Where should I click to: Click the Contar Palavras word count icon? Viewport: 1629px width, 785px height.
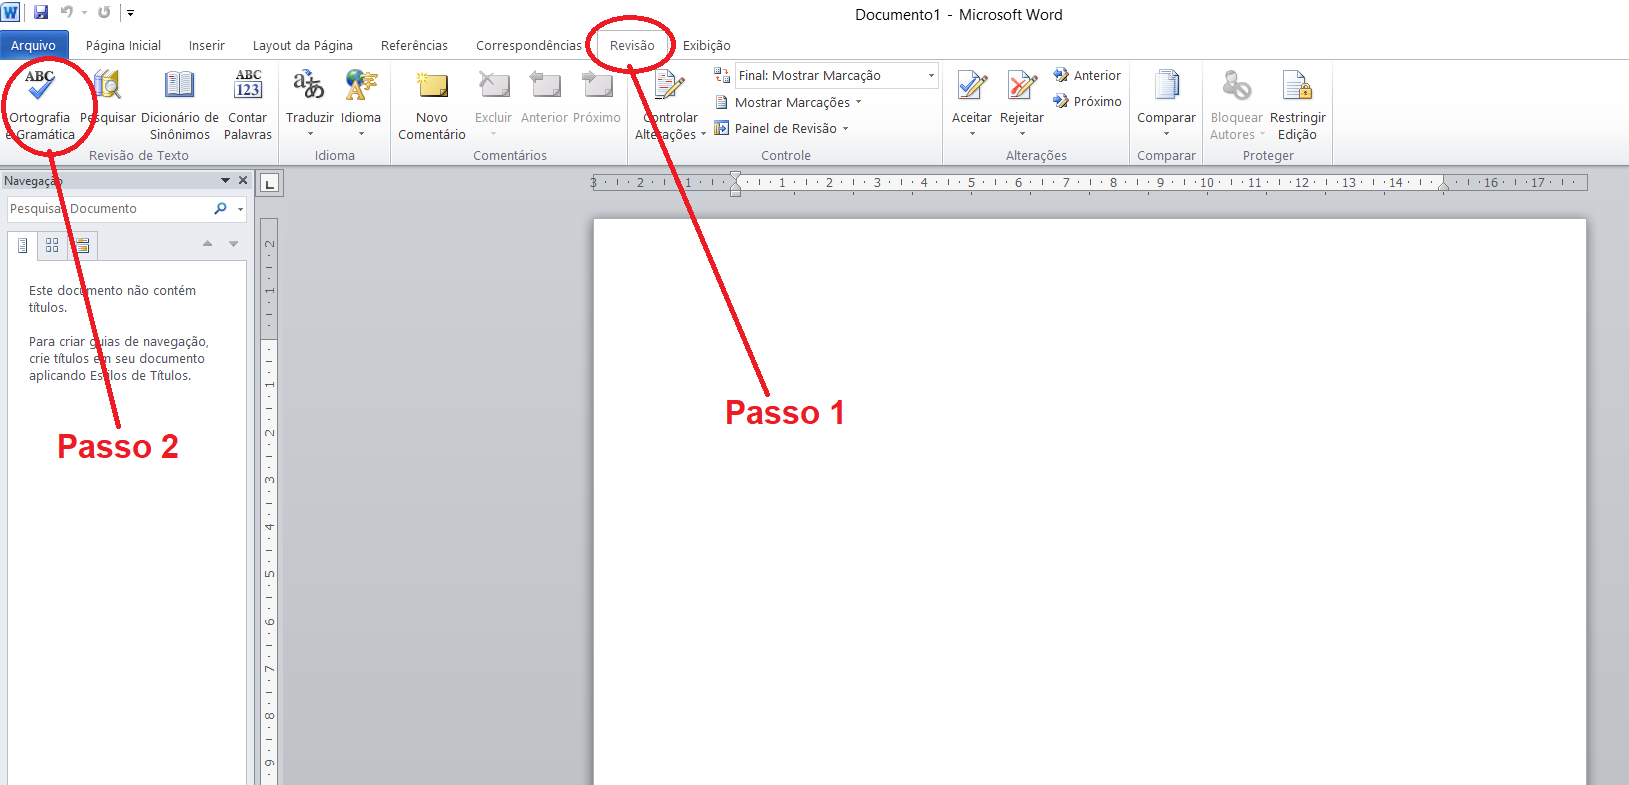(x=248, y=87)
